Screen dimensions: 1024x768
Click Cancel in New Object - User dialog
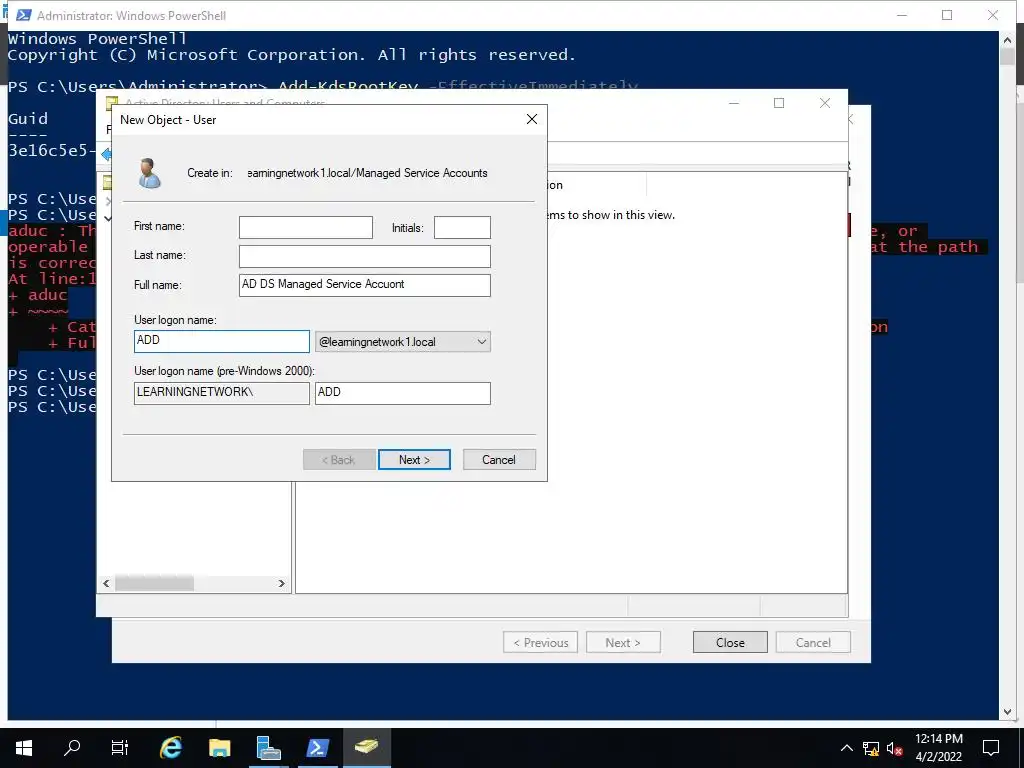pyautogui.click(x=499, y=459)
